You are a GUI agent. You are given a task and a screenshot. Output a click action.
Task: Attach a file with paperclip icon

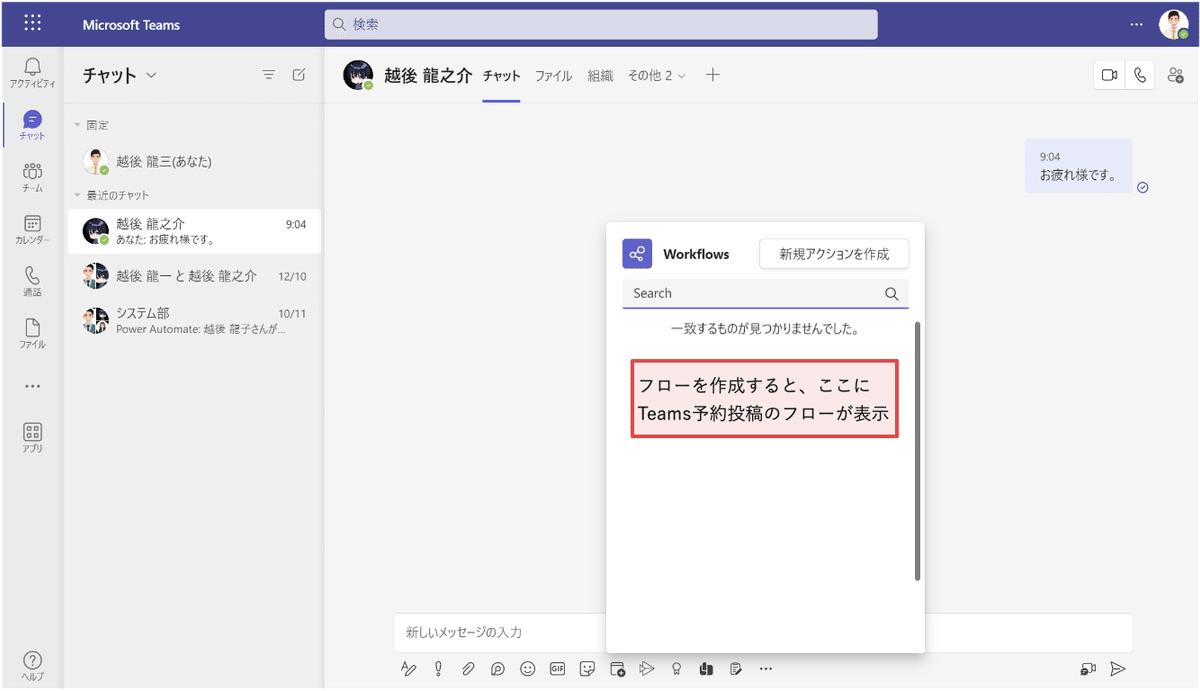click(x=467, y=669)
